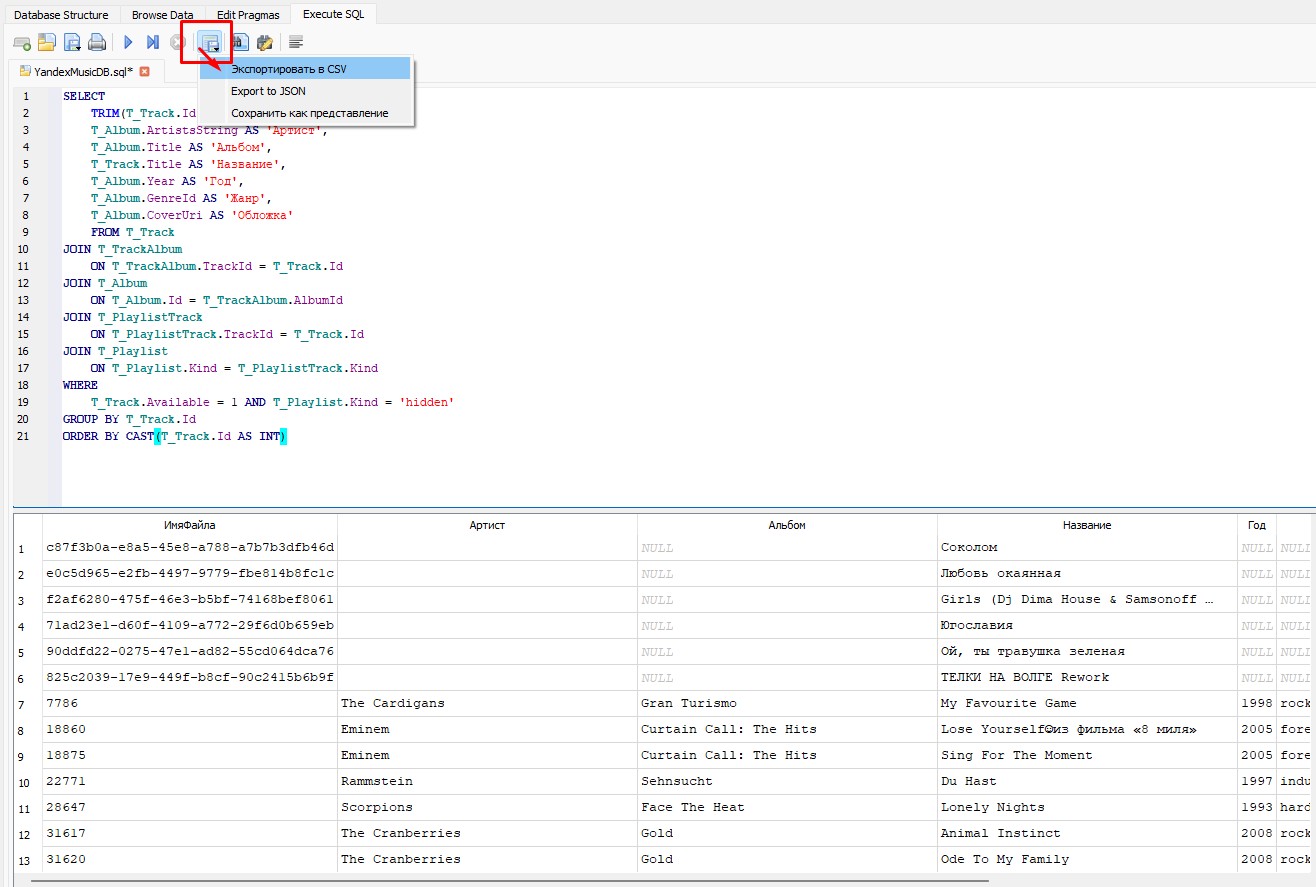Stop the running SQL execution
The height and width of the screenshot is (887, 1316).
point(177,42)
